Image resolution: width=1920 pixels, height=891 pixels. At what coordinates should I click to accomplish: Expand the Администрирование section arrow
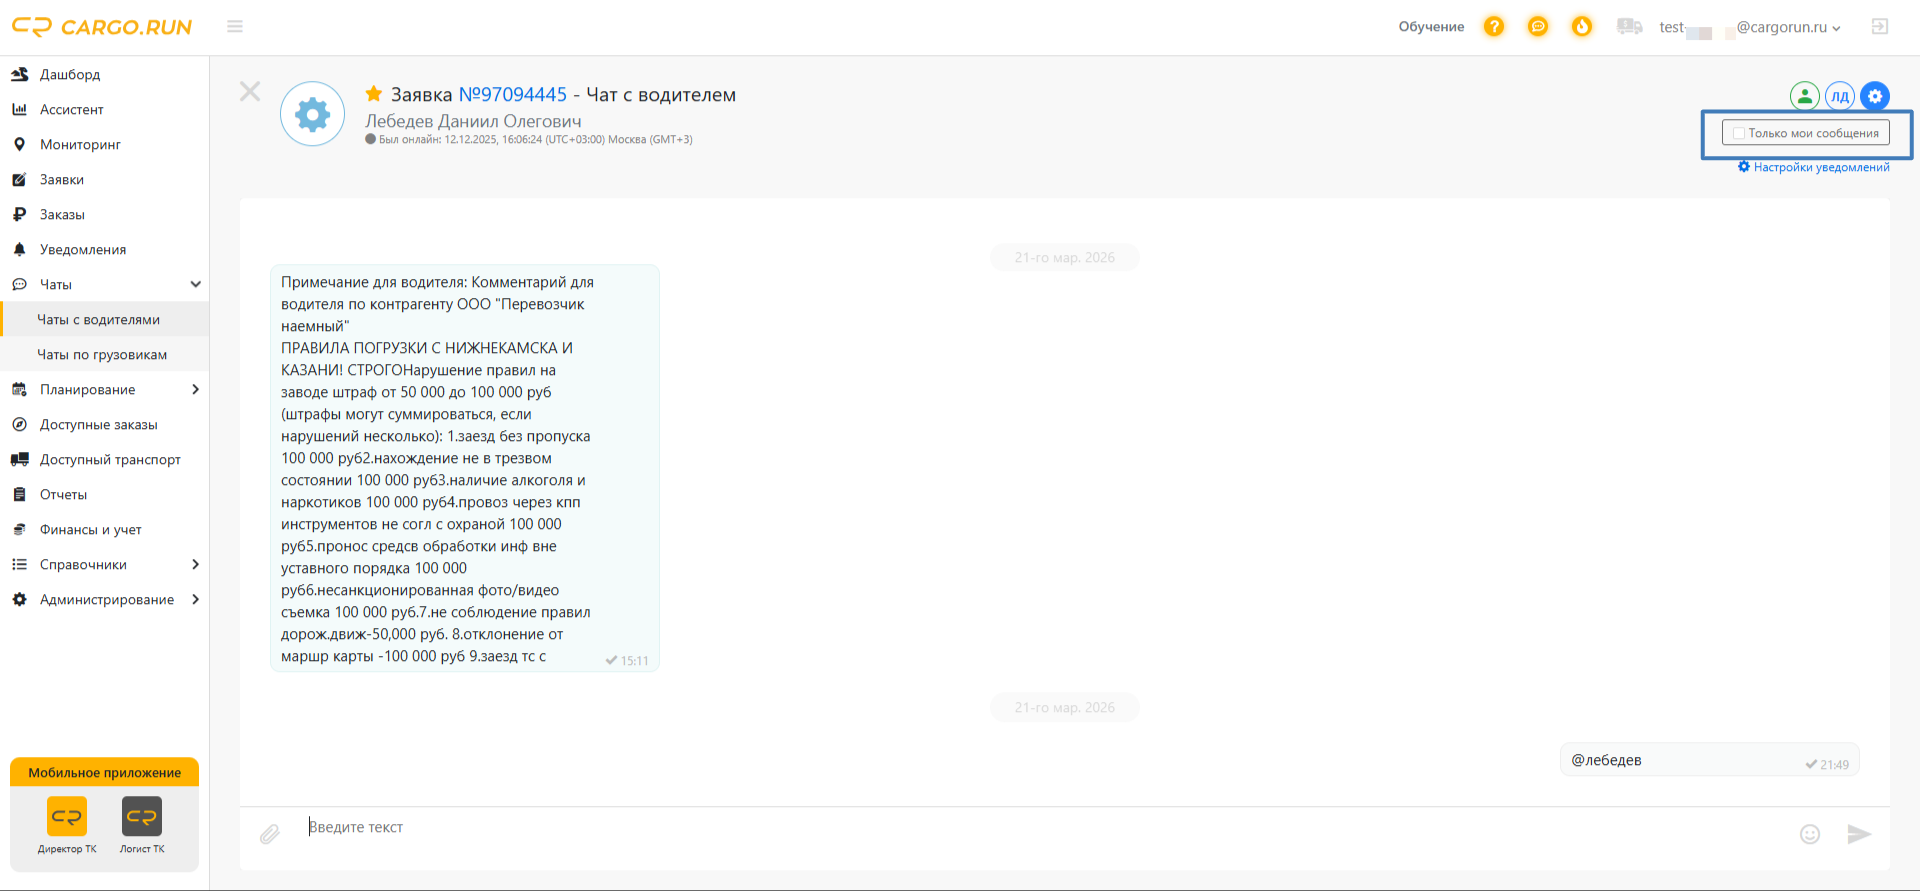coord(195,599)
